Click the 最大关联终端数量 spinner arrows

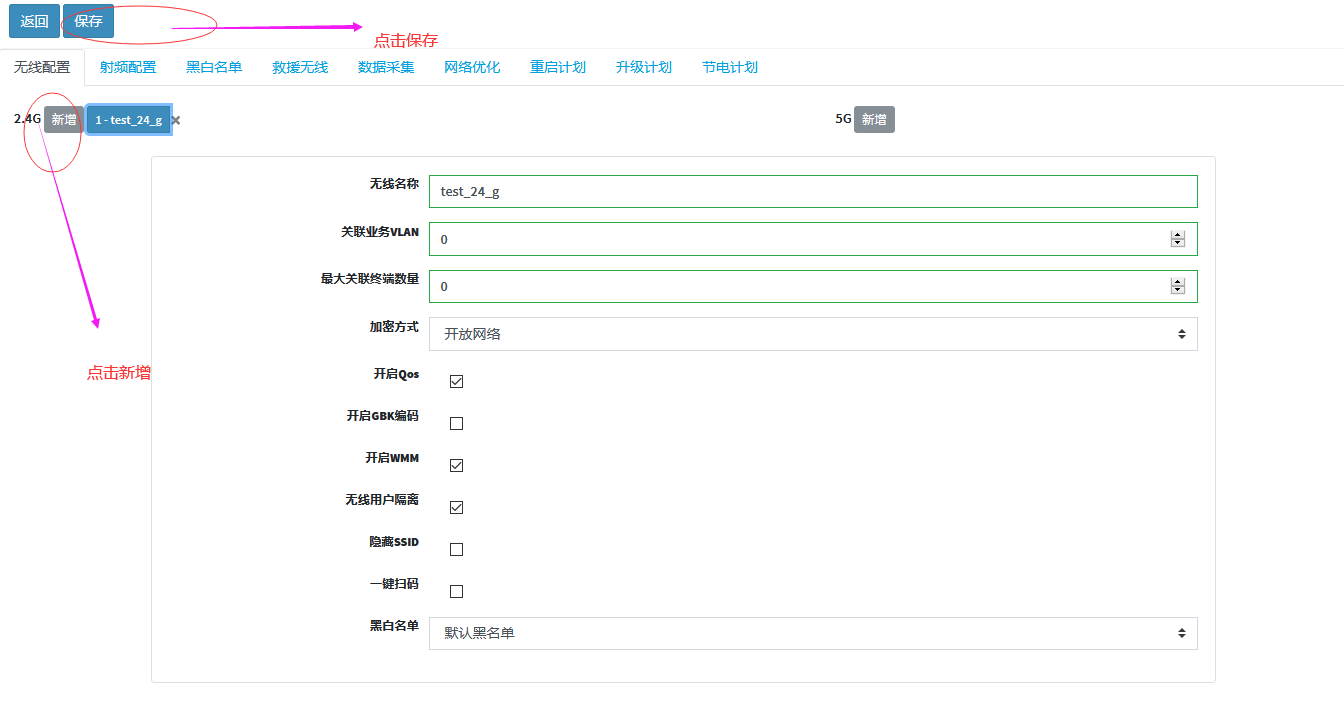click(1177, 286)
